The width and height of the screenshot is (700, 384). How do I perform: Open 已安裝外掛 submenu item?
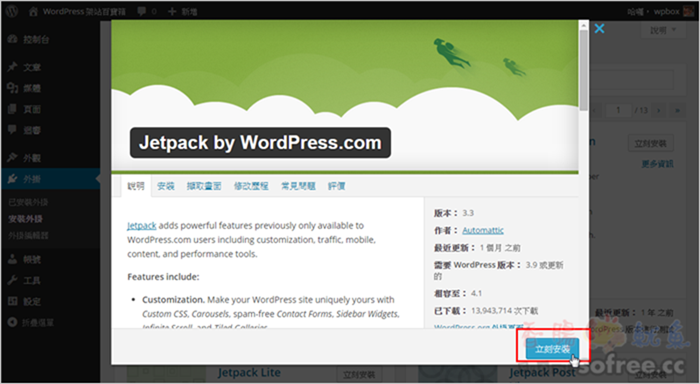click(x=28, y=202)
